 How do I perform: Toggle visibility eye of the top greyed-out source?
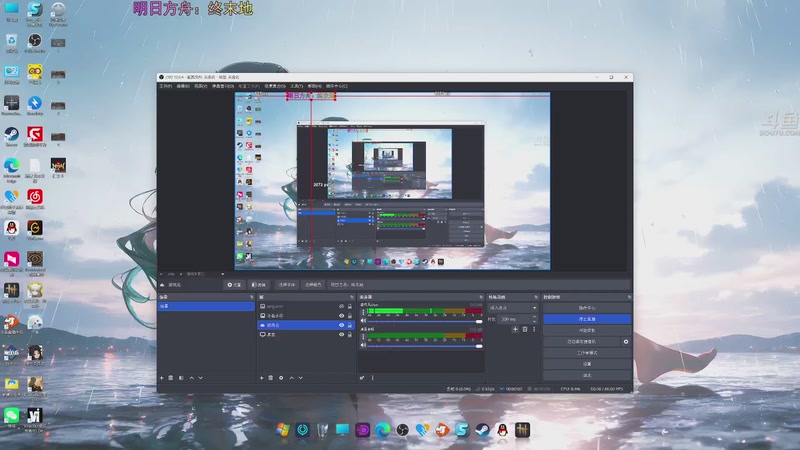[x=341, y=307]
